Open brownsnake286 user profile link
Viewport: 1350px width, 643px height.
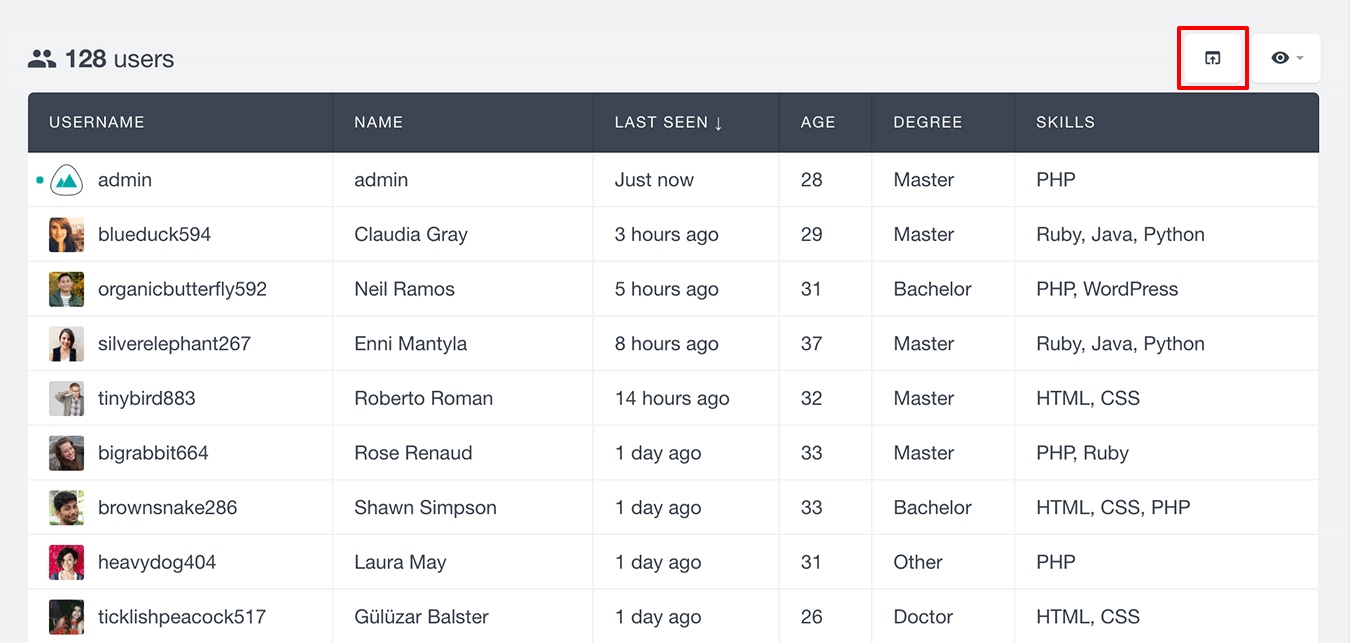pos(168,507)
